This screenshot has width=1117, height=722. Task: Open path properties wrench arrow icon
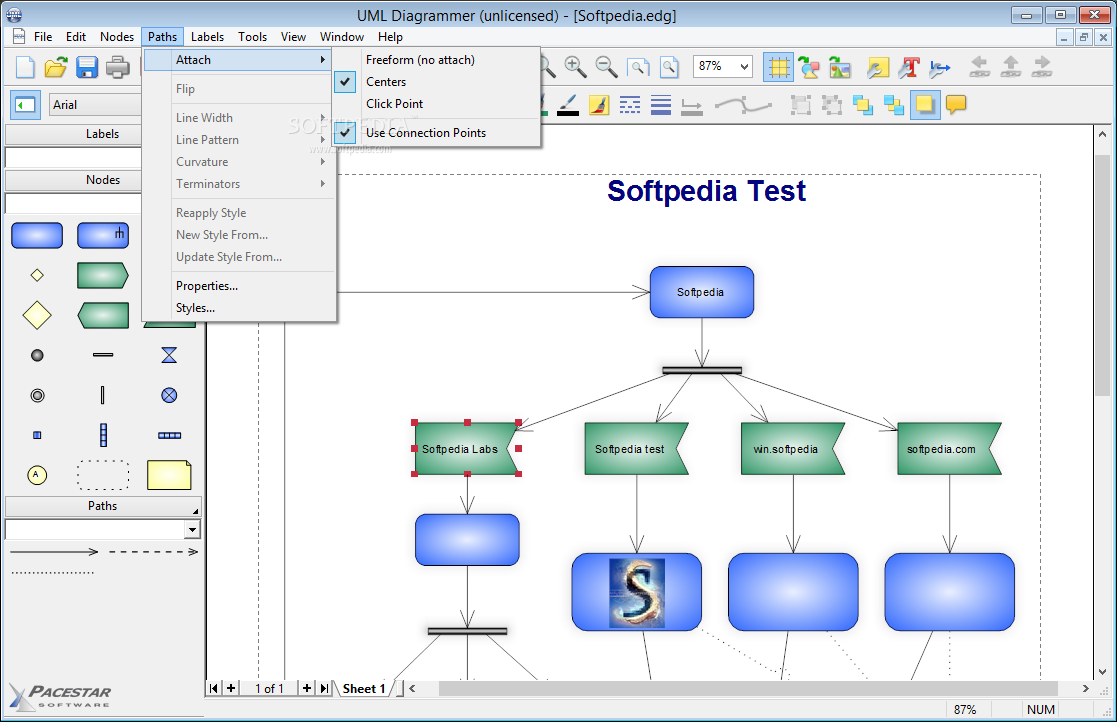940,67
